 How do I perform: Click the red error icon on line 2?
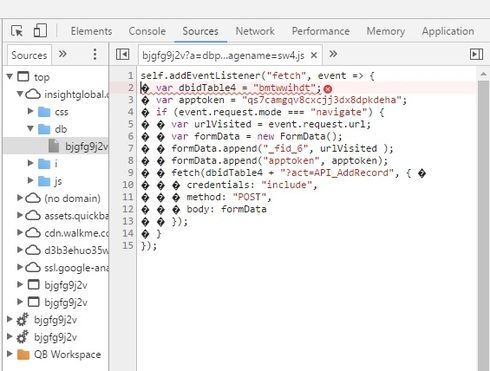pos(328,89)
